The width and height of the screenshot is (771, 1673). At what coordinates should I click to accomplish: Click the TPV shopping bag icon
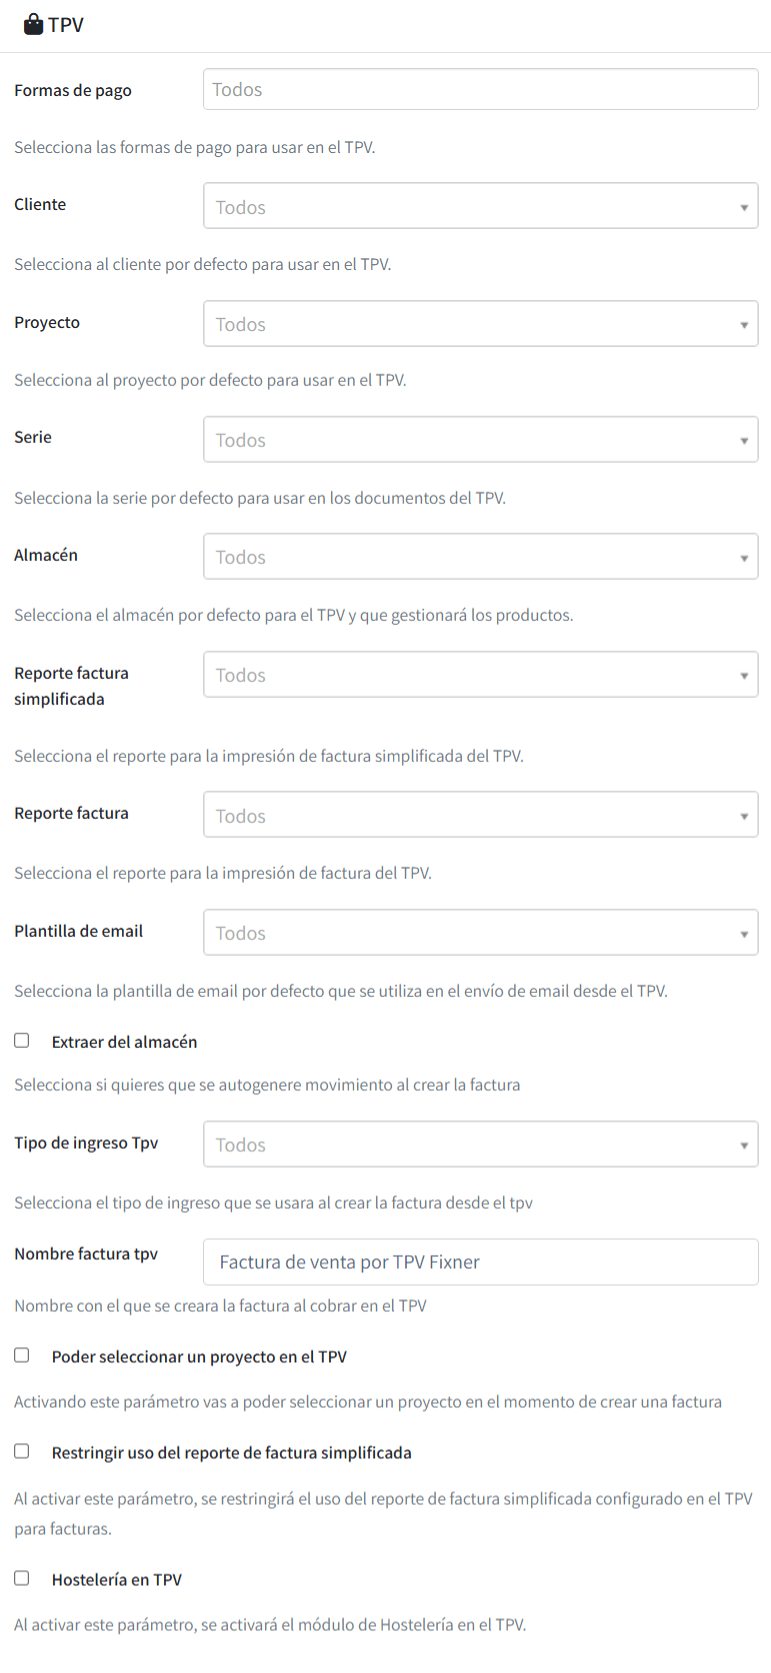click(33, 24)
